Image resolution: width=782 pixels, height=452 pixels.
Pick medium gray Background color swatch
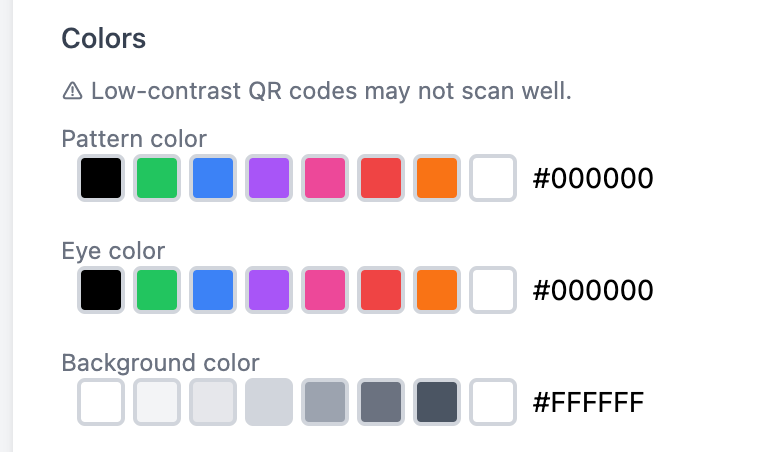click(x=325, y=402)
